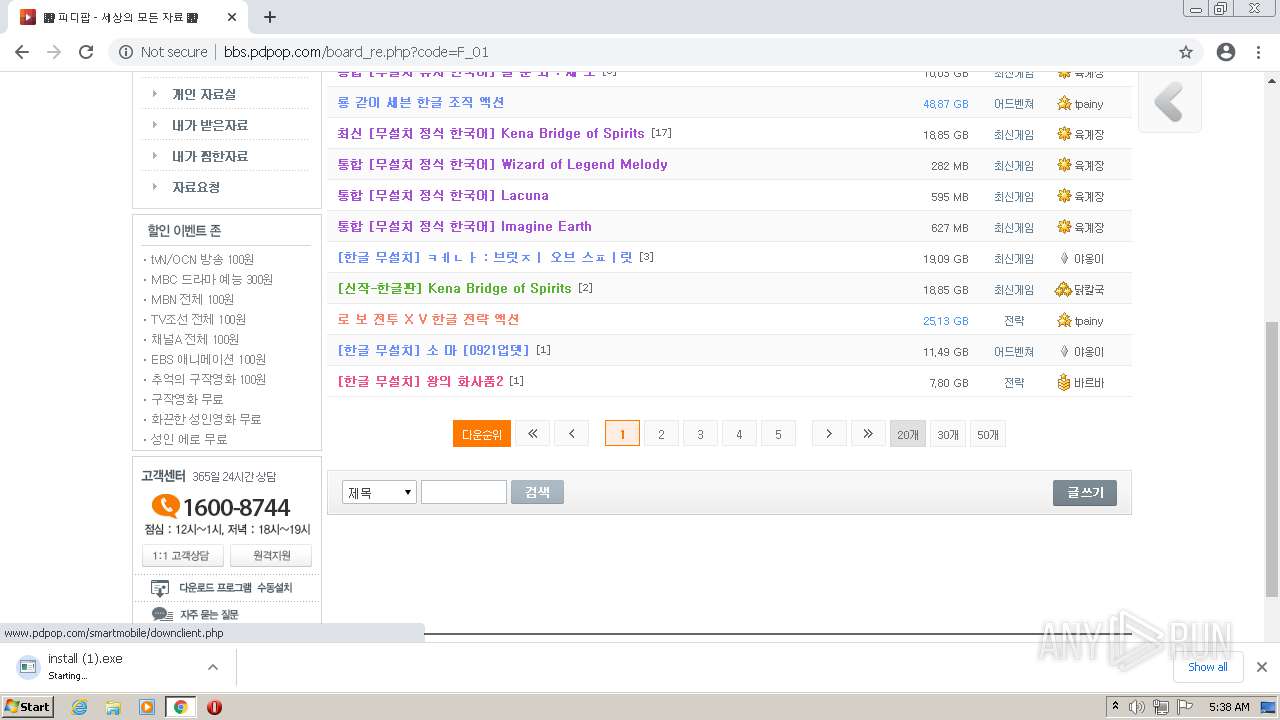Go to page 2

pyautogui.click(x=661, y=433)
